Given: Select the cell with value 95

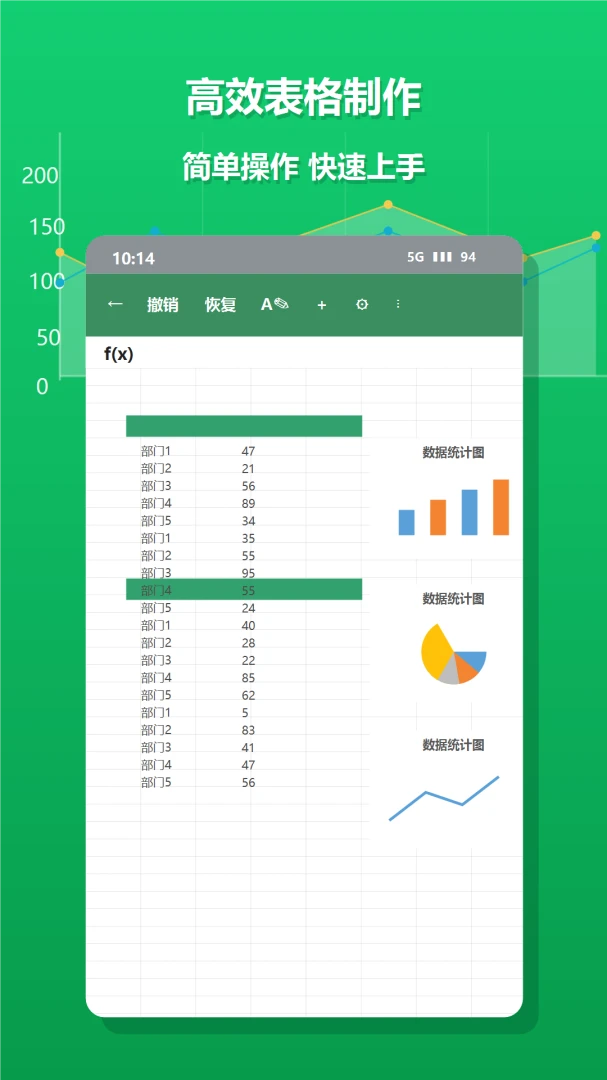Looking at the screenshot, I should point(248,574).
